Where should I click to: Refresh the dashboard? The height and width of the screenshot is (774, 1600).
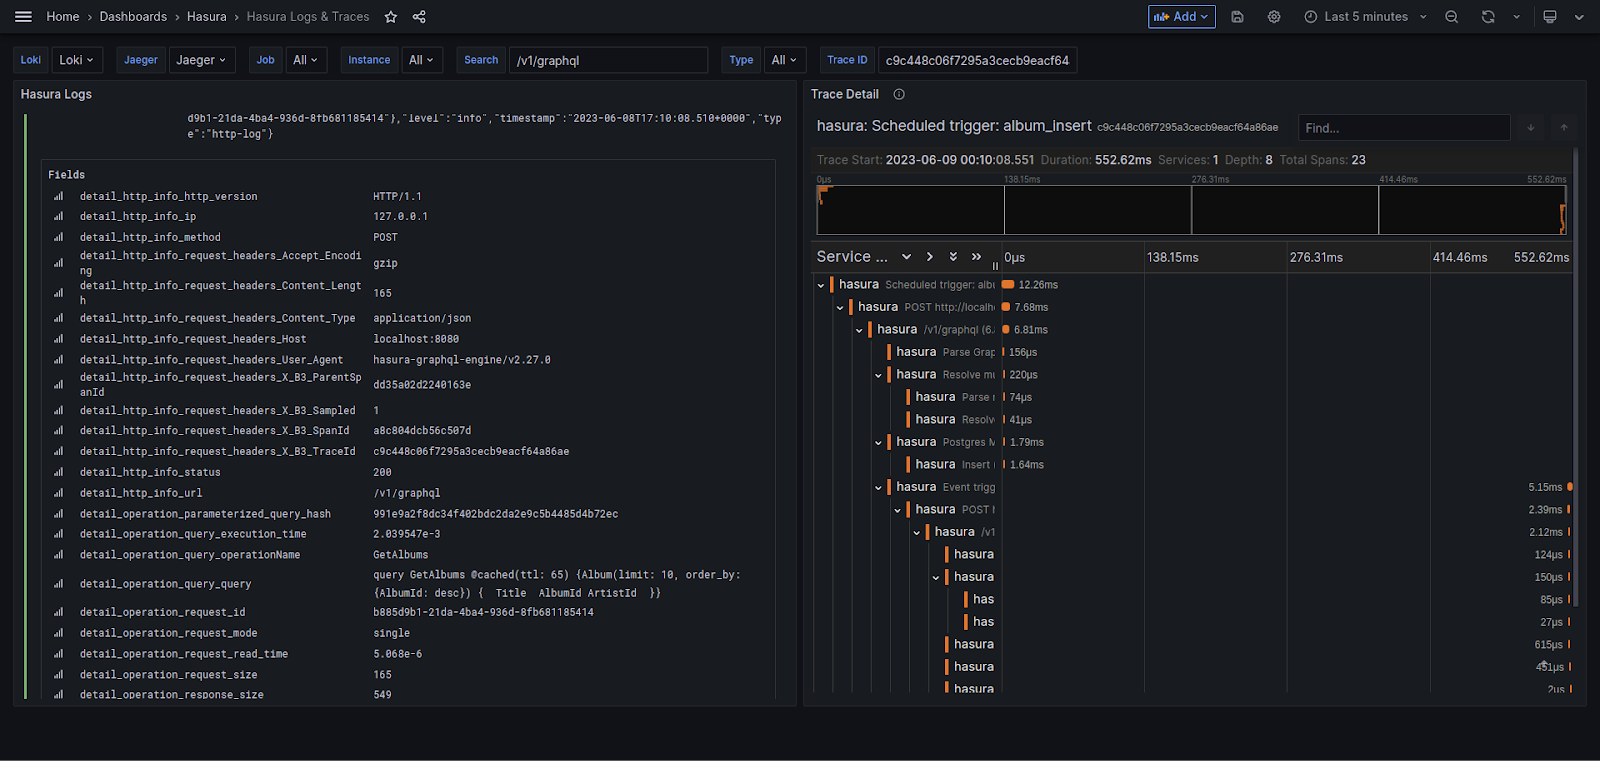(x=1488, y=17)
